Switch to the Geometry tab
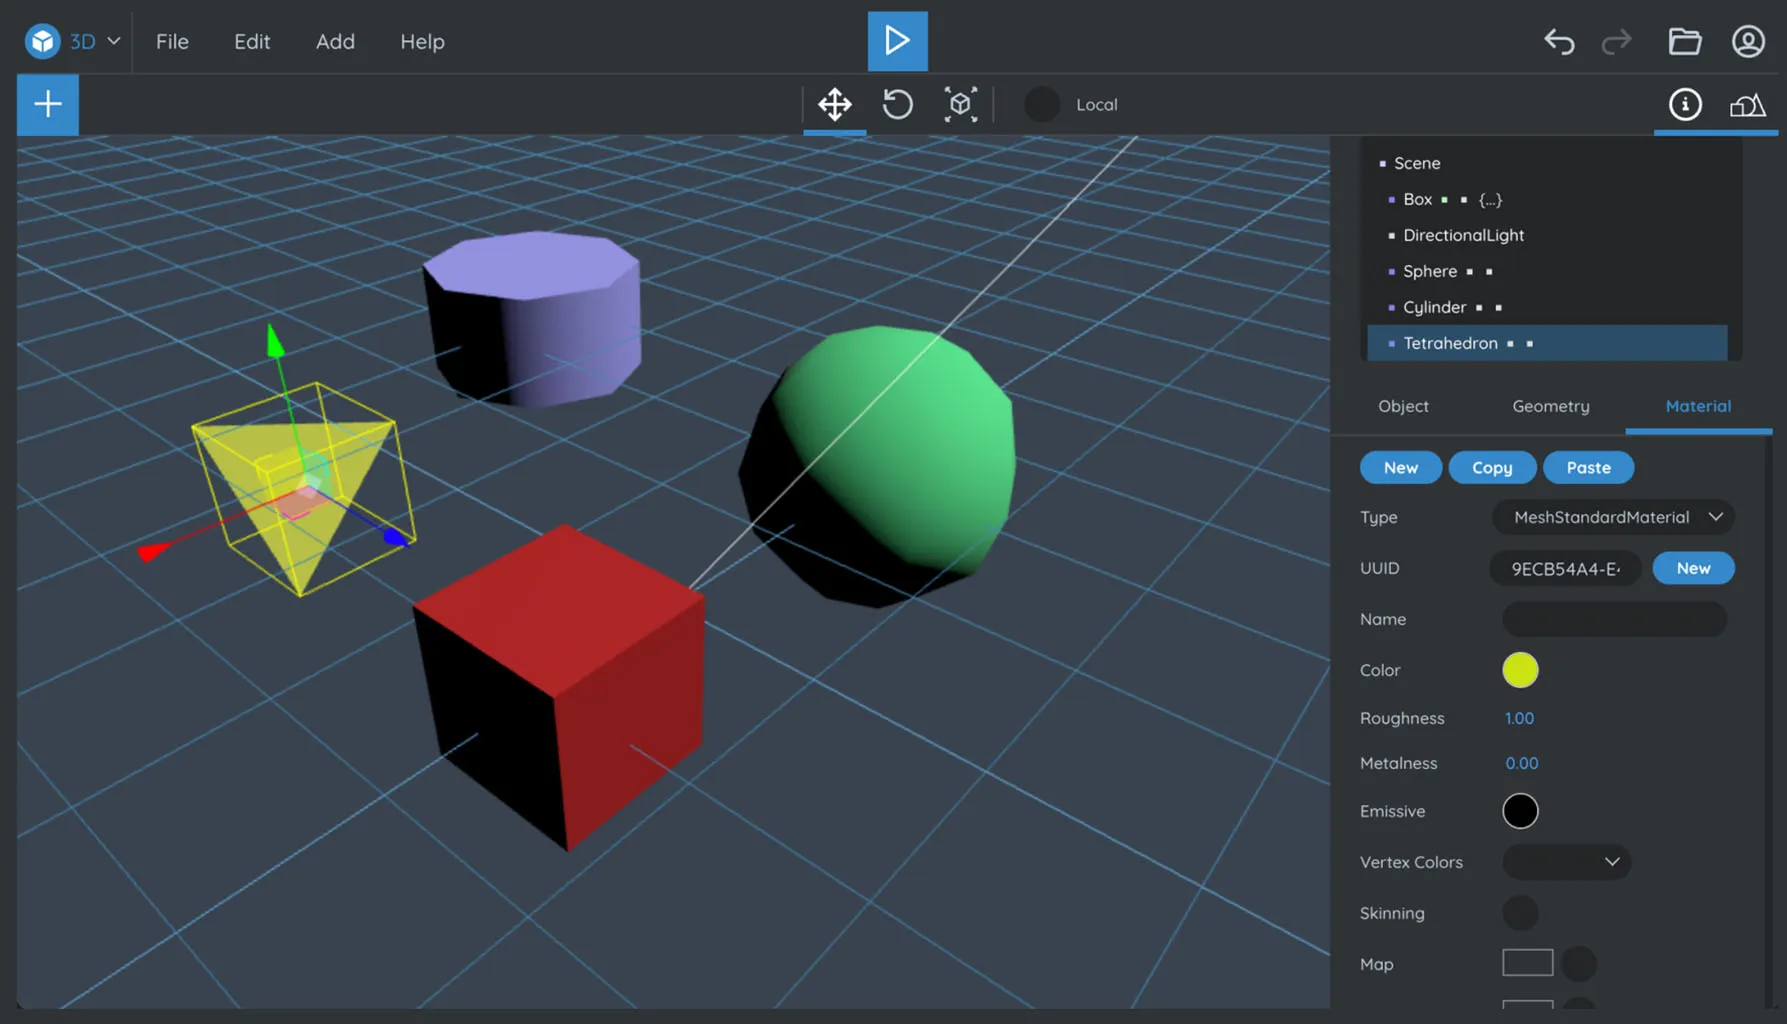This screenshot has width=1787, height=1024. point(1550,406)
